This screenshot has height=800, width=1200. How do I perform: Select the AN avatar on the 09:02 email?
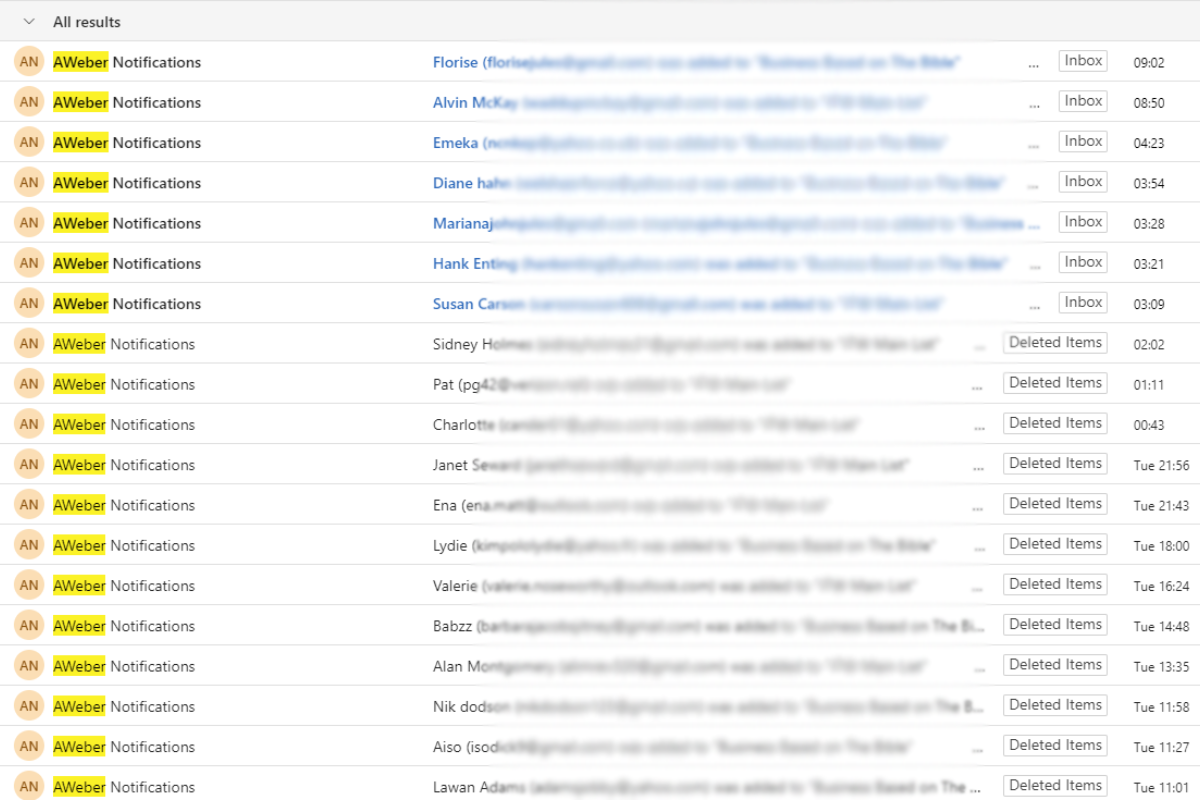(x=29, y=62)
